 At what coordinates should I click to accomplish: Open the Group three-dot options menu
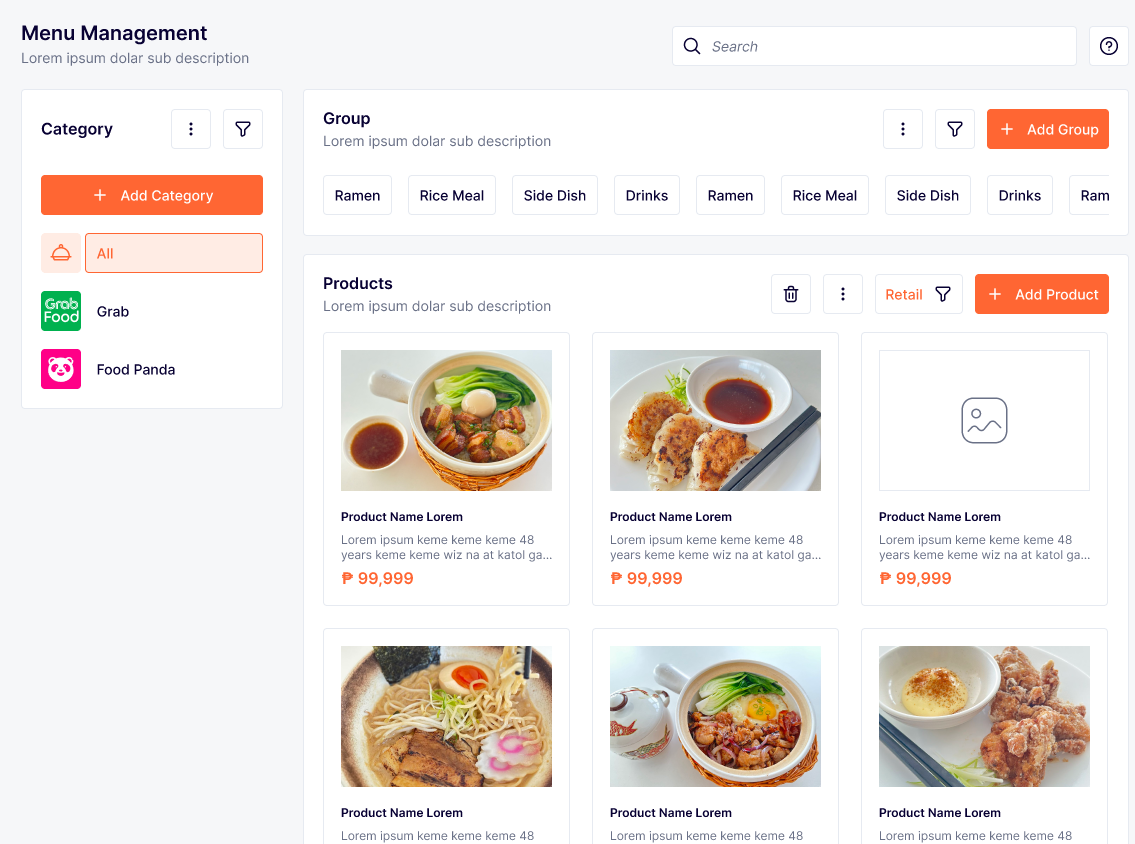[903, 129]
